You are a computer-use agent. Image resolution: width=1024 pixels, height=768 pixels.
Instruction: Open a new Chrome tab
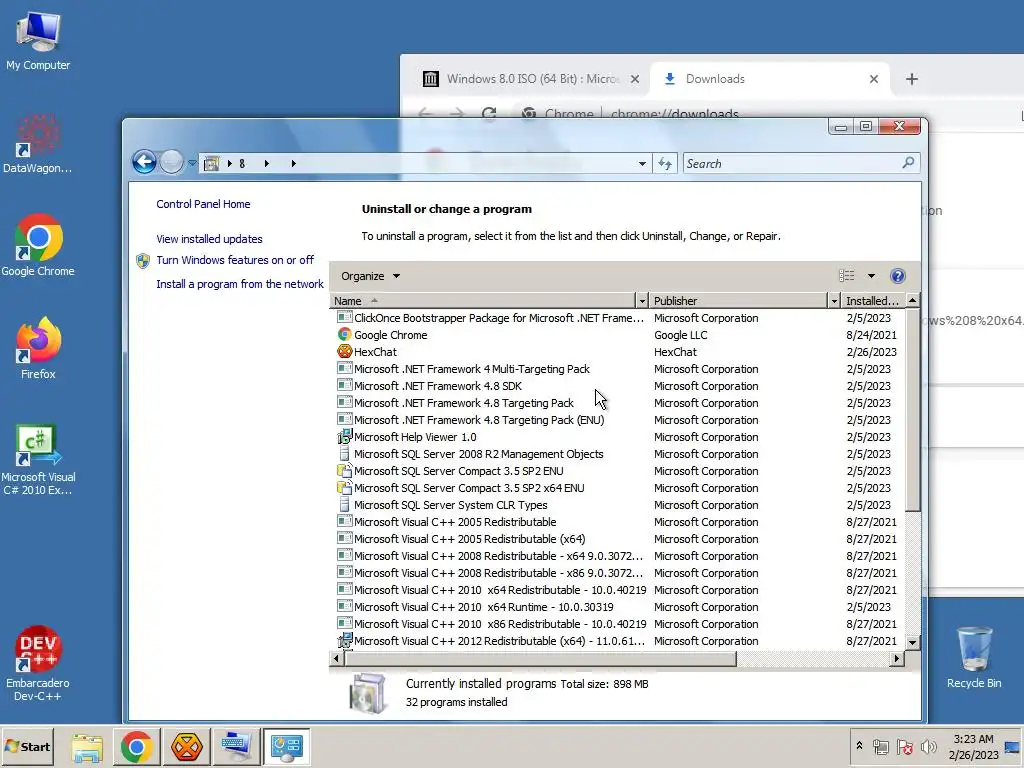912,79
